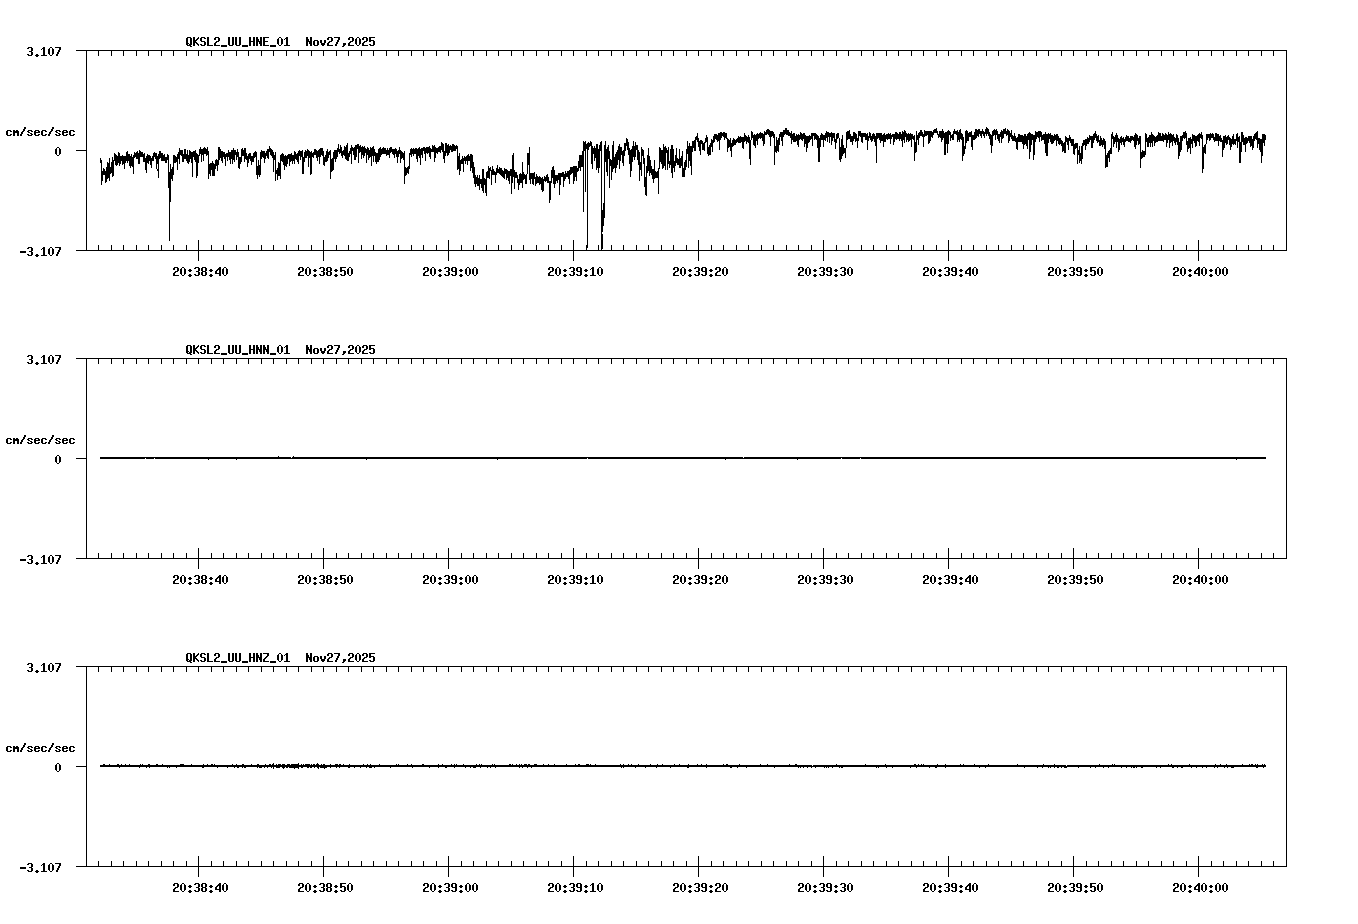This screenshot has width=1358, height=924.
Task: Click the -3.107 label on bottom plot
Action: (40, 869)
